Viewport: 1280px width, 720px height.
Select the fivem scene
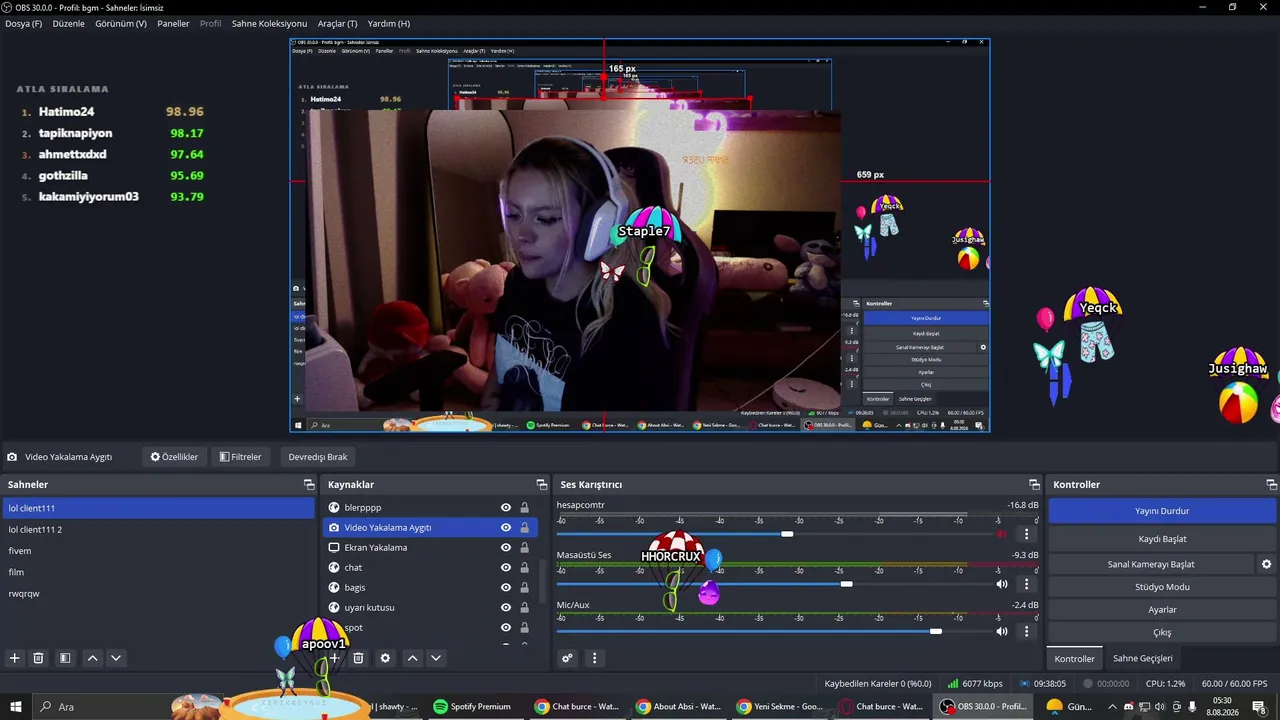pos(158,551)
